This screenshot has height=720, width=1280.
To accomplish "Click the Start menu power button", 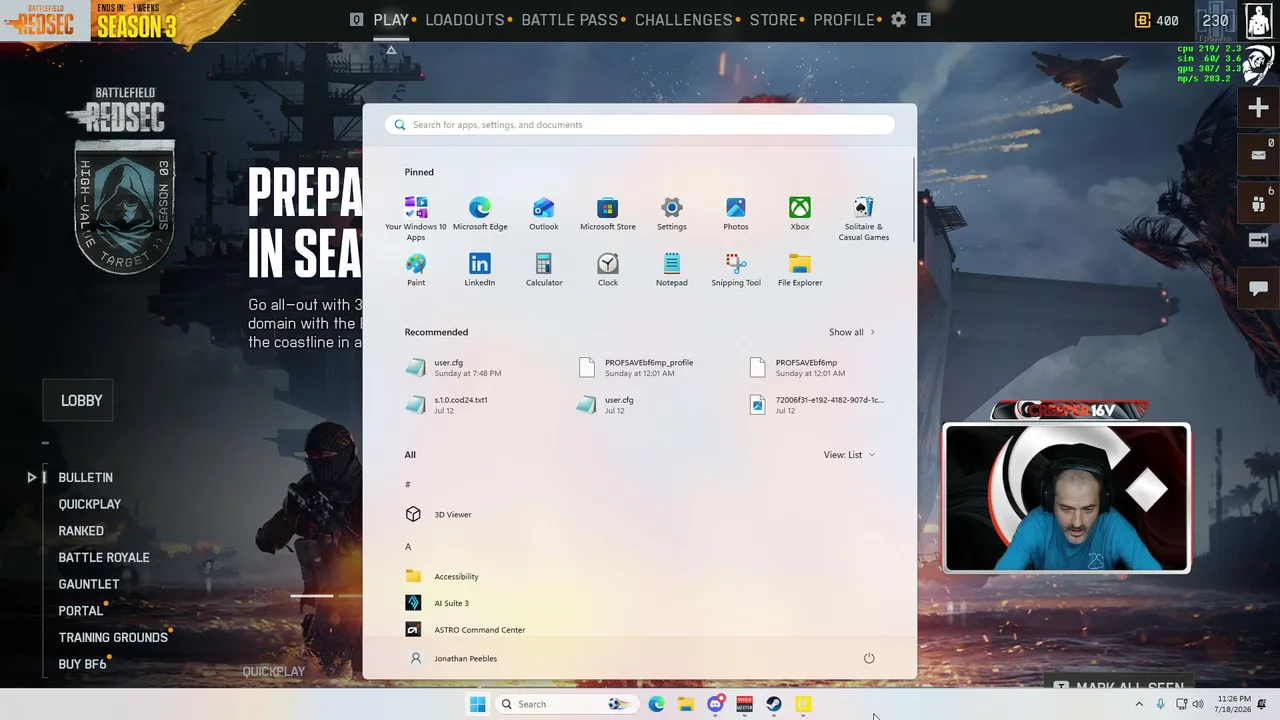I will coord(869,658).
